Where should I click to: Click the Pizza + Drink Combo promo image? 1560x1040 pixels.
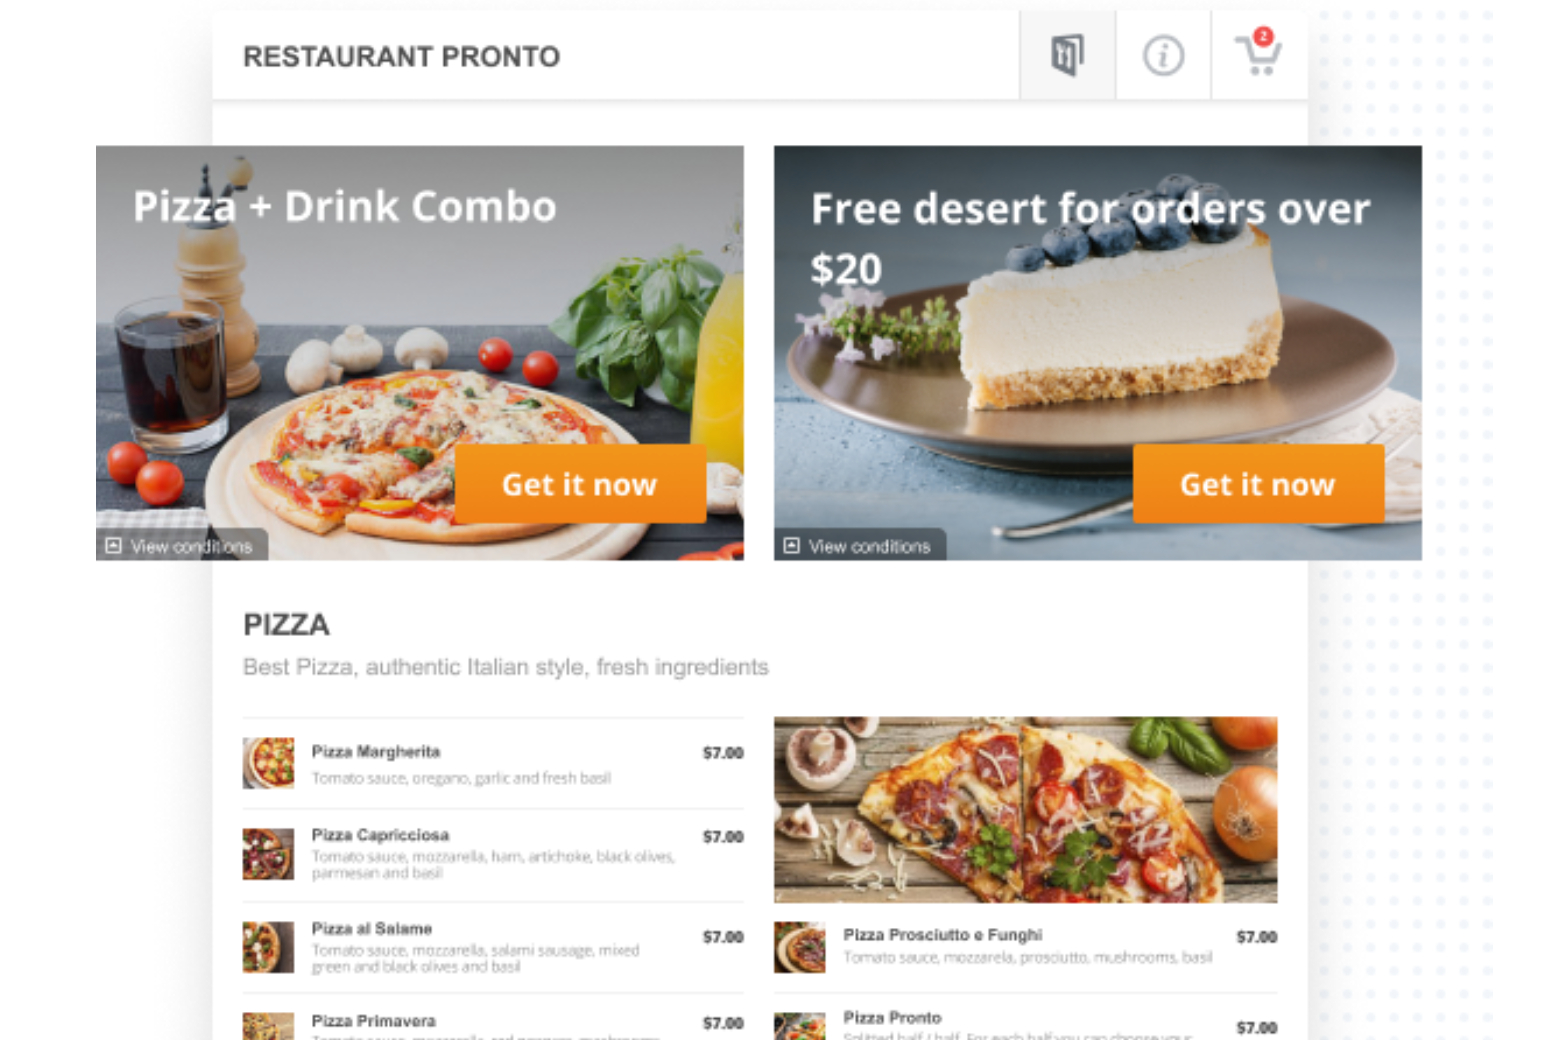420,353
